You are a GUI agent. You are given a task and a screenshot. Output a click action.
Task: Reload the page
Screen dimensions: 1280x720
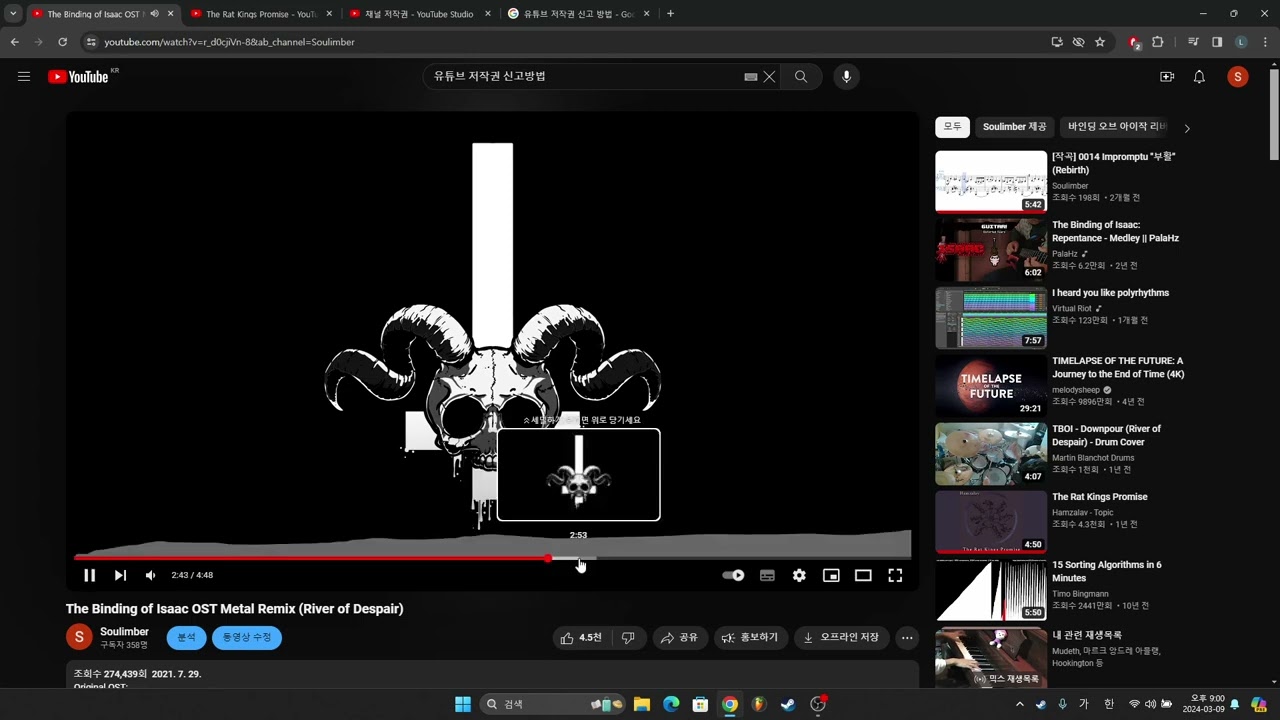click(62, 42)
